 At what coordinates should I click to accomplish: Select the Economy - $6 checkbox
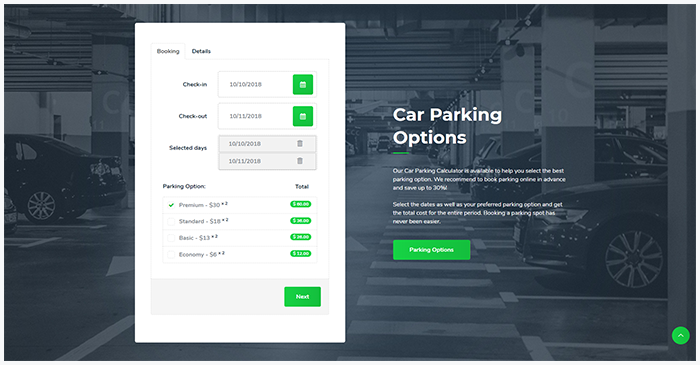tap(171, 254)
